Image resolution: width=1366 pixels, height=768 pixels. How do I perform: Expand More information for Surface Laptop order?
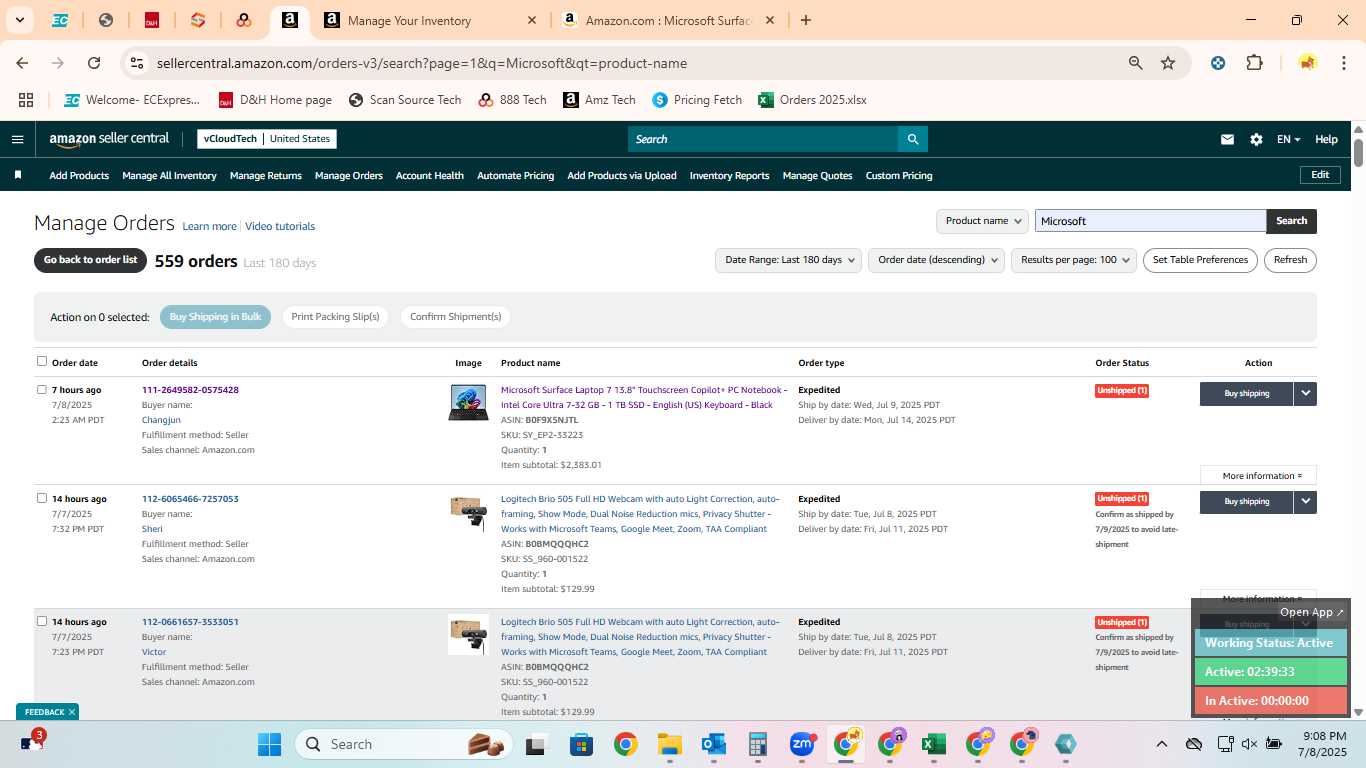pyautogui.click(x=1258, y=475)
